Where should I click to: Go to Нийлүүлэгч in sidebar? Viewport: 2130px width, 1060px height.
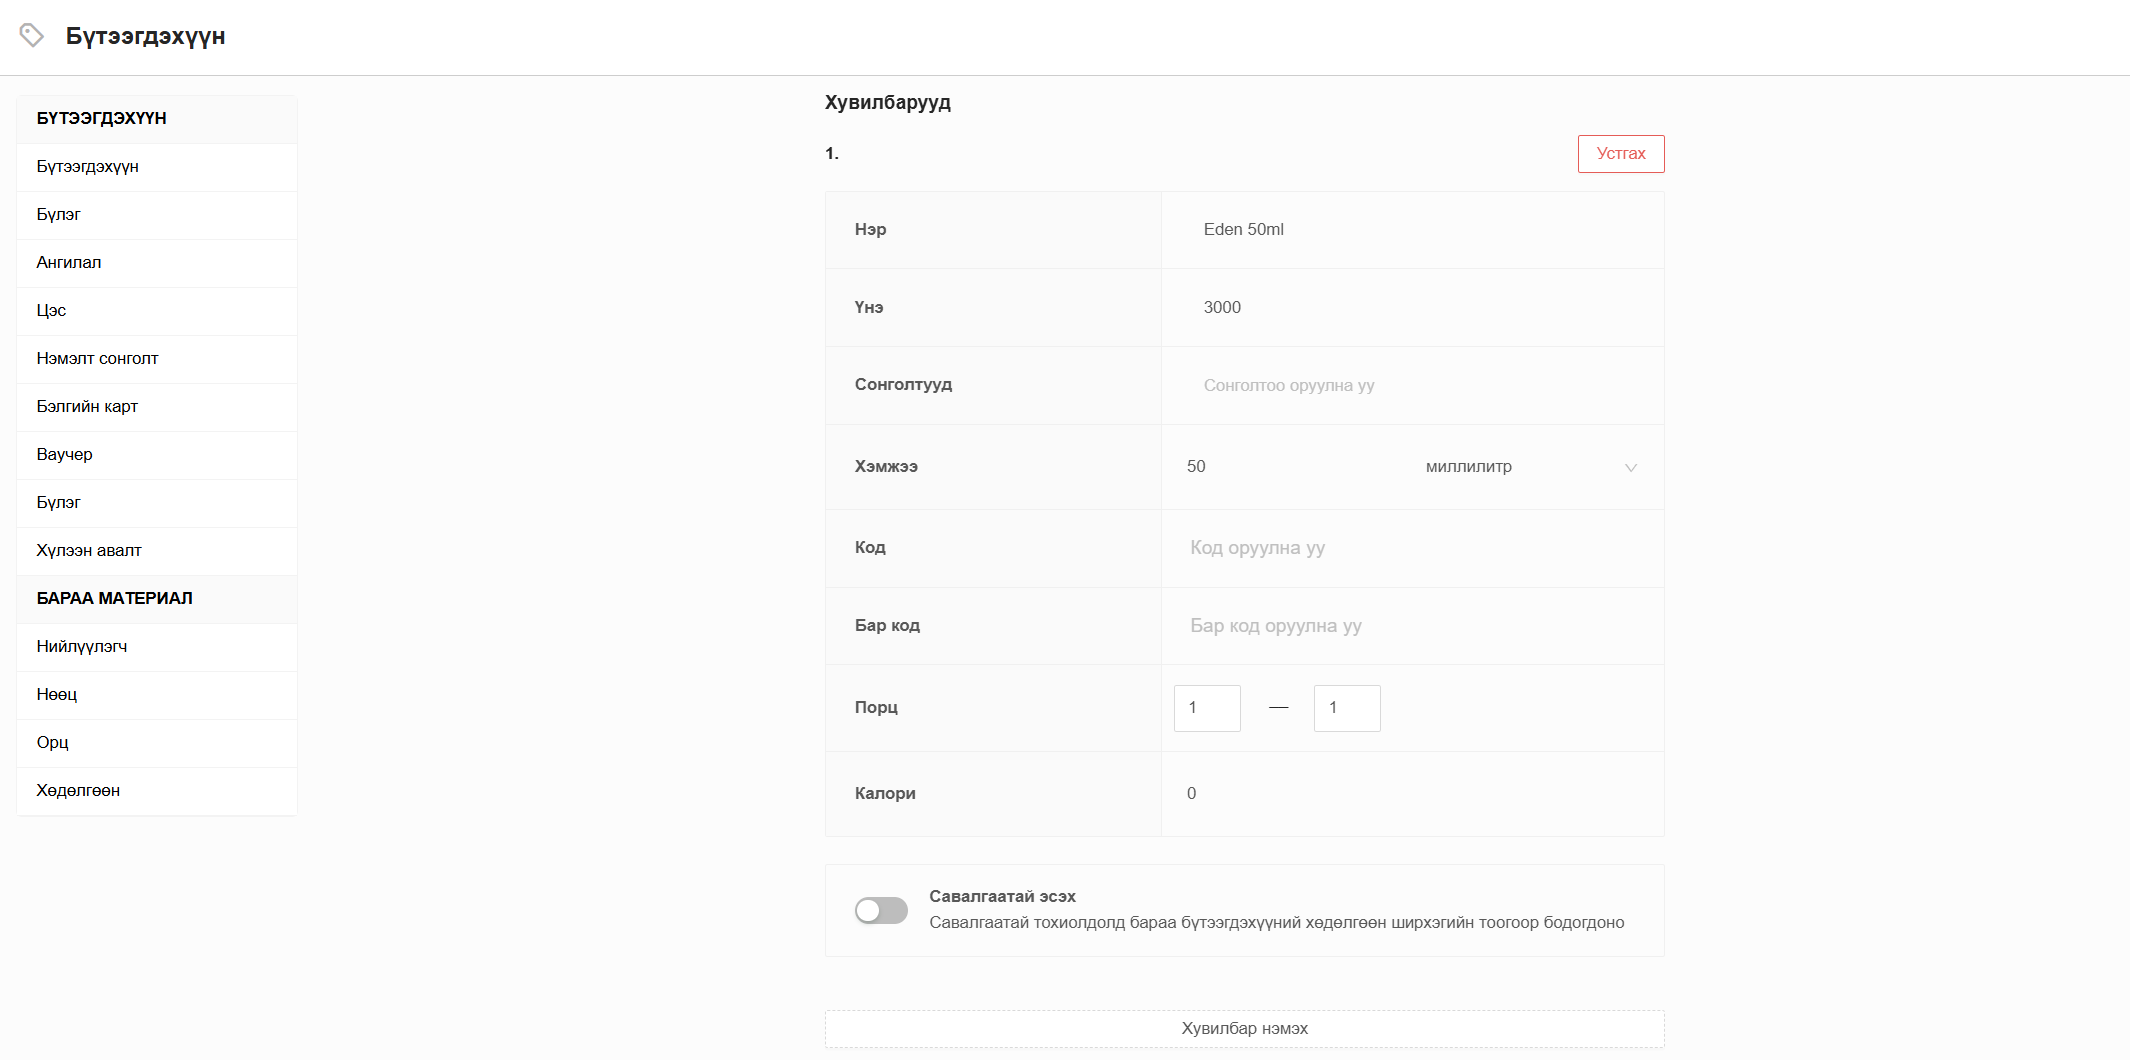pos(82,647)
